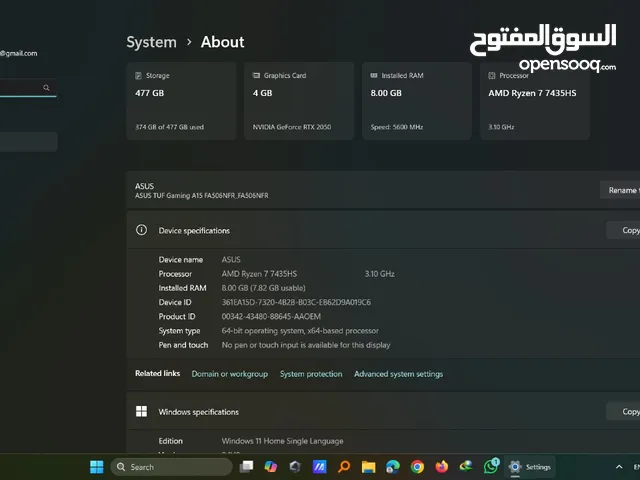This screenshot has width=640, height=480.
Task: Click the taskbar Search box
Action: tap(171, 467)
